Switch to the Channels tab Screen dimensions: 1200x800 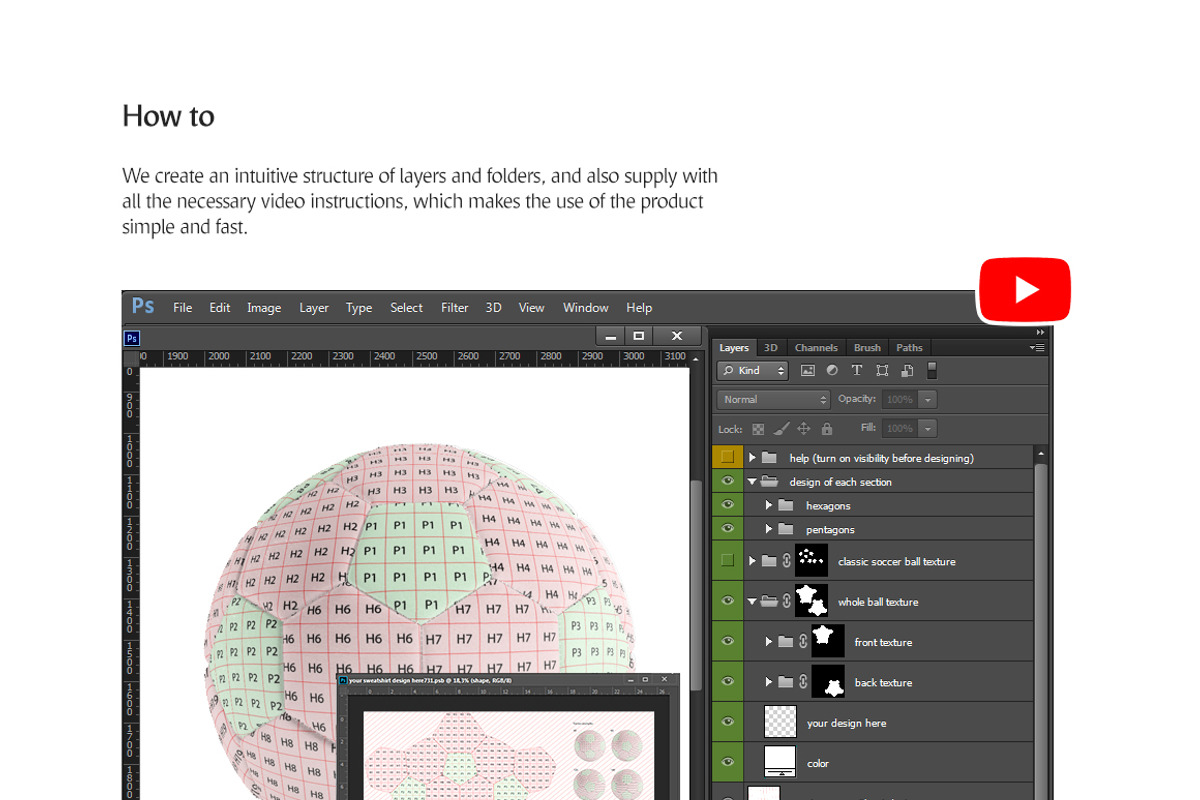816,348
